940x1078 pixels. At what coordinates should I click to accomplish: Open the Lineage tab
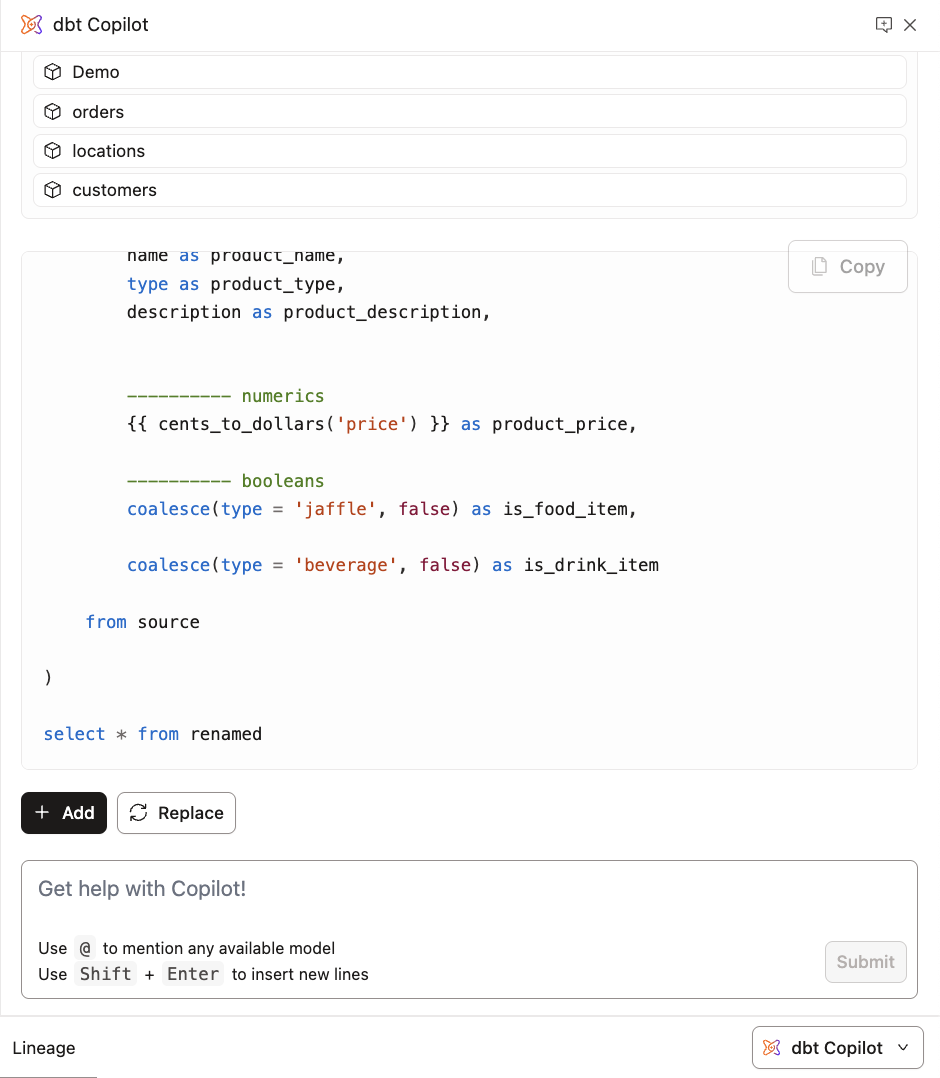coord(44,1048)
